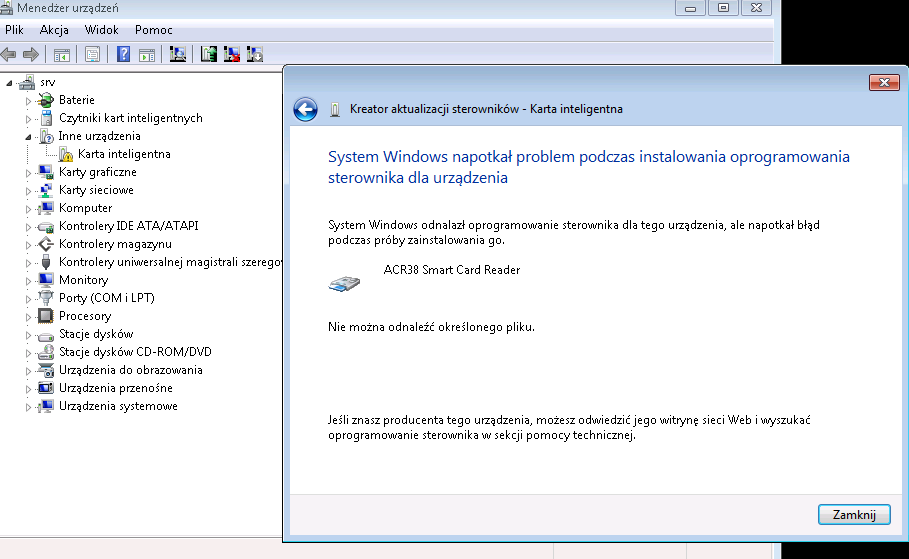Click the Baterie battery icon

(45, 100)
